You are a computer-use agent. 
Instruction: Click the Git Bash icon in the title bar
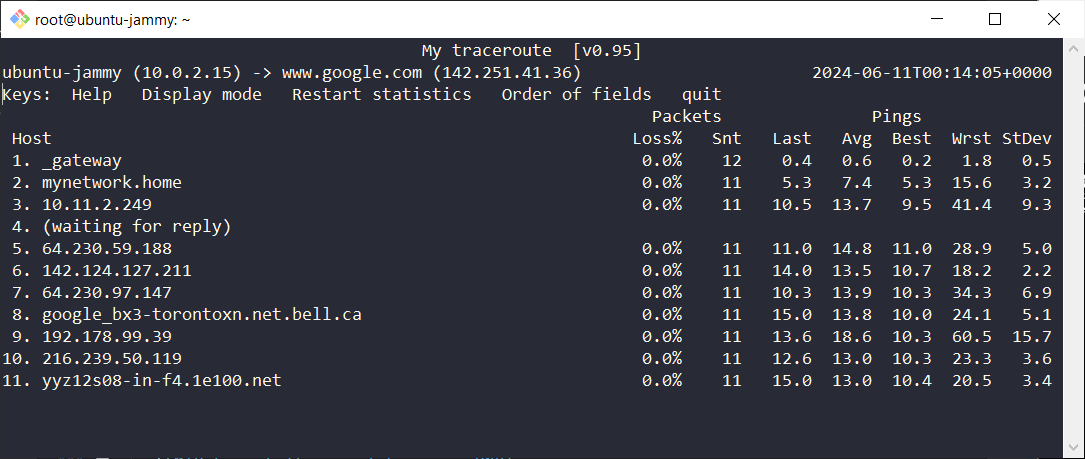tap(19, 19)
